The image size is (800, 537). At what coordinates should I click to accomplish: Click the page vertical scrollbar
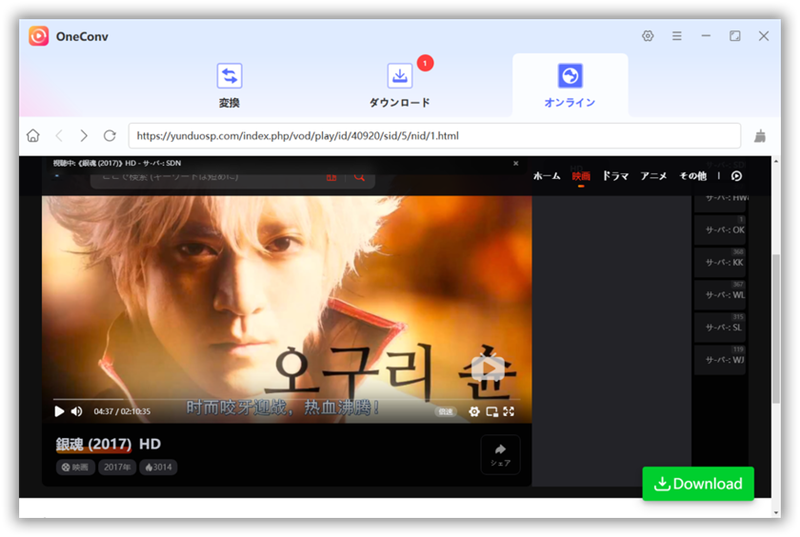click(776, 329)
